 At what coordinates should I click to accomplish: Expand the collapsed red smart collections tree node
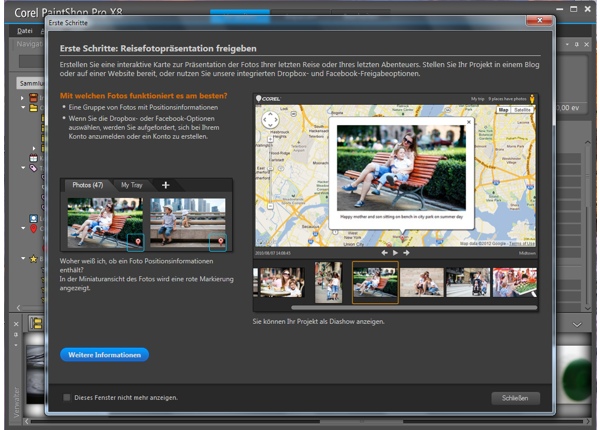pyautogui.click(x=22, y=98)
